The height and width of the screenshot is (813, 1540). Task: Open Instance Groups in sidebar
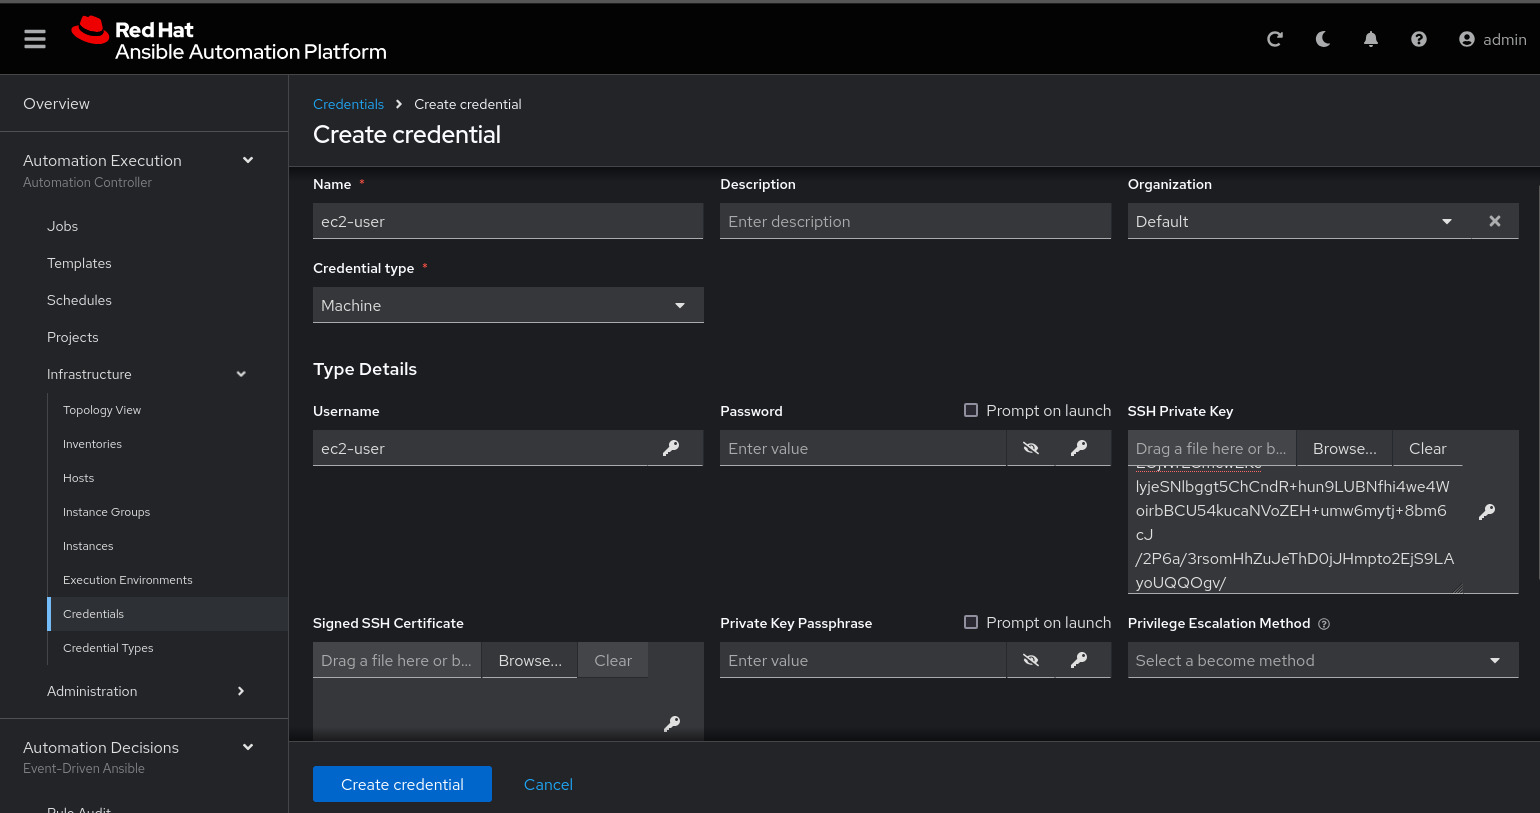click(106, 512)
